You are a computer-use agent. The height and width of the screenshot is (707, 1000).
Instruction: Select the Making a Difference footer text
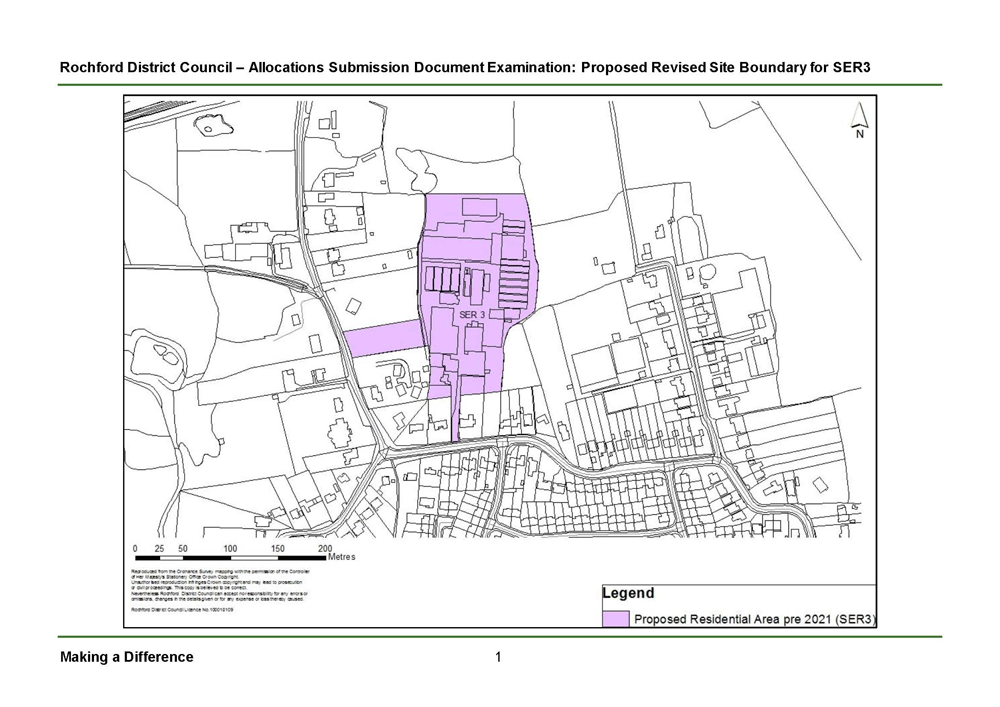coord(125,657)
